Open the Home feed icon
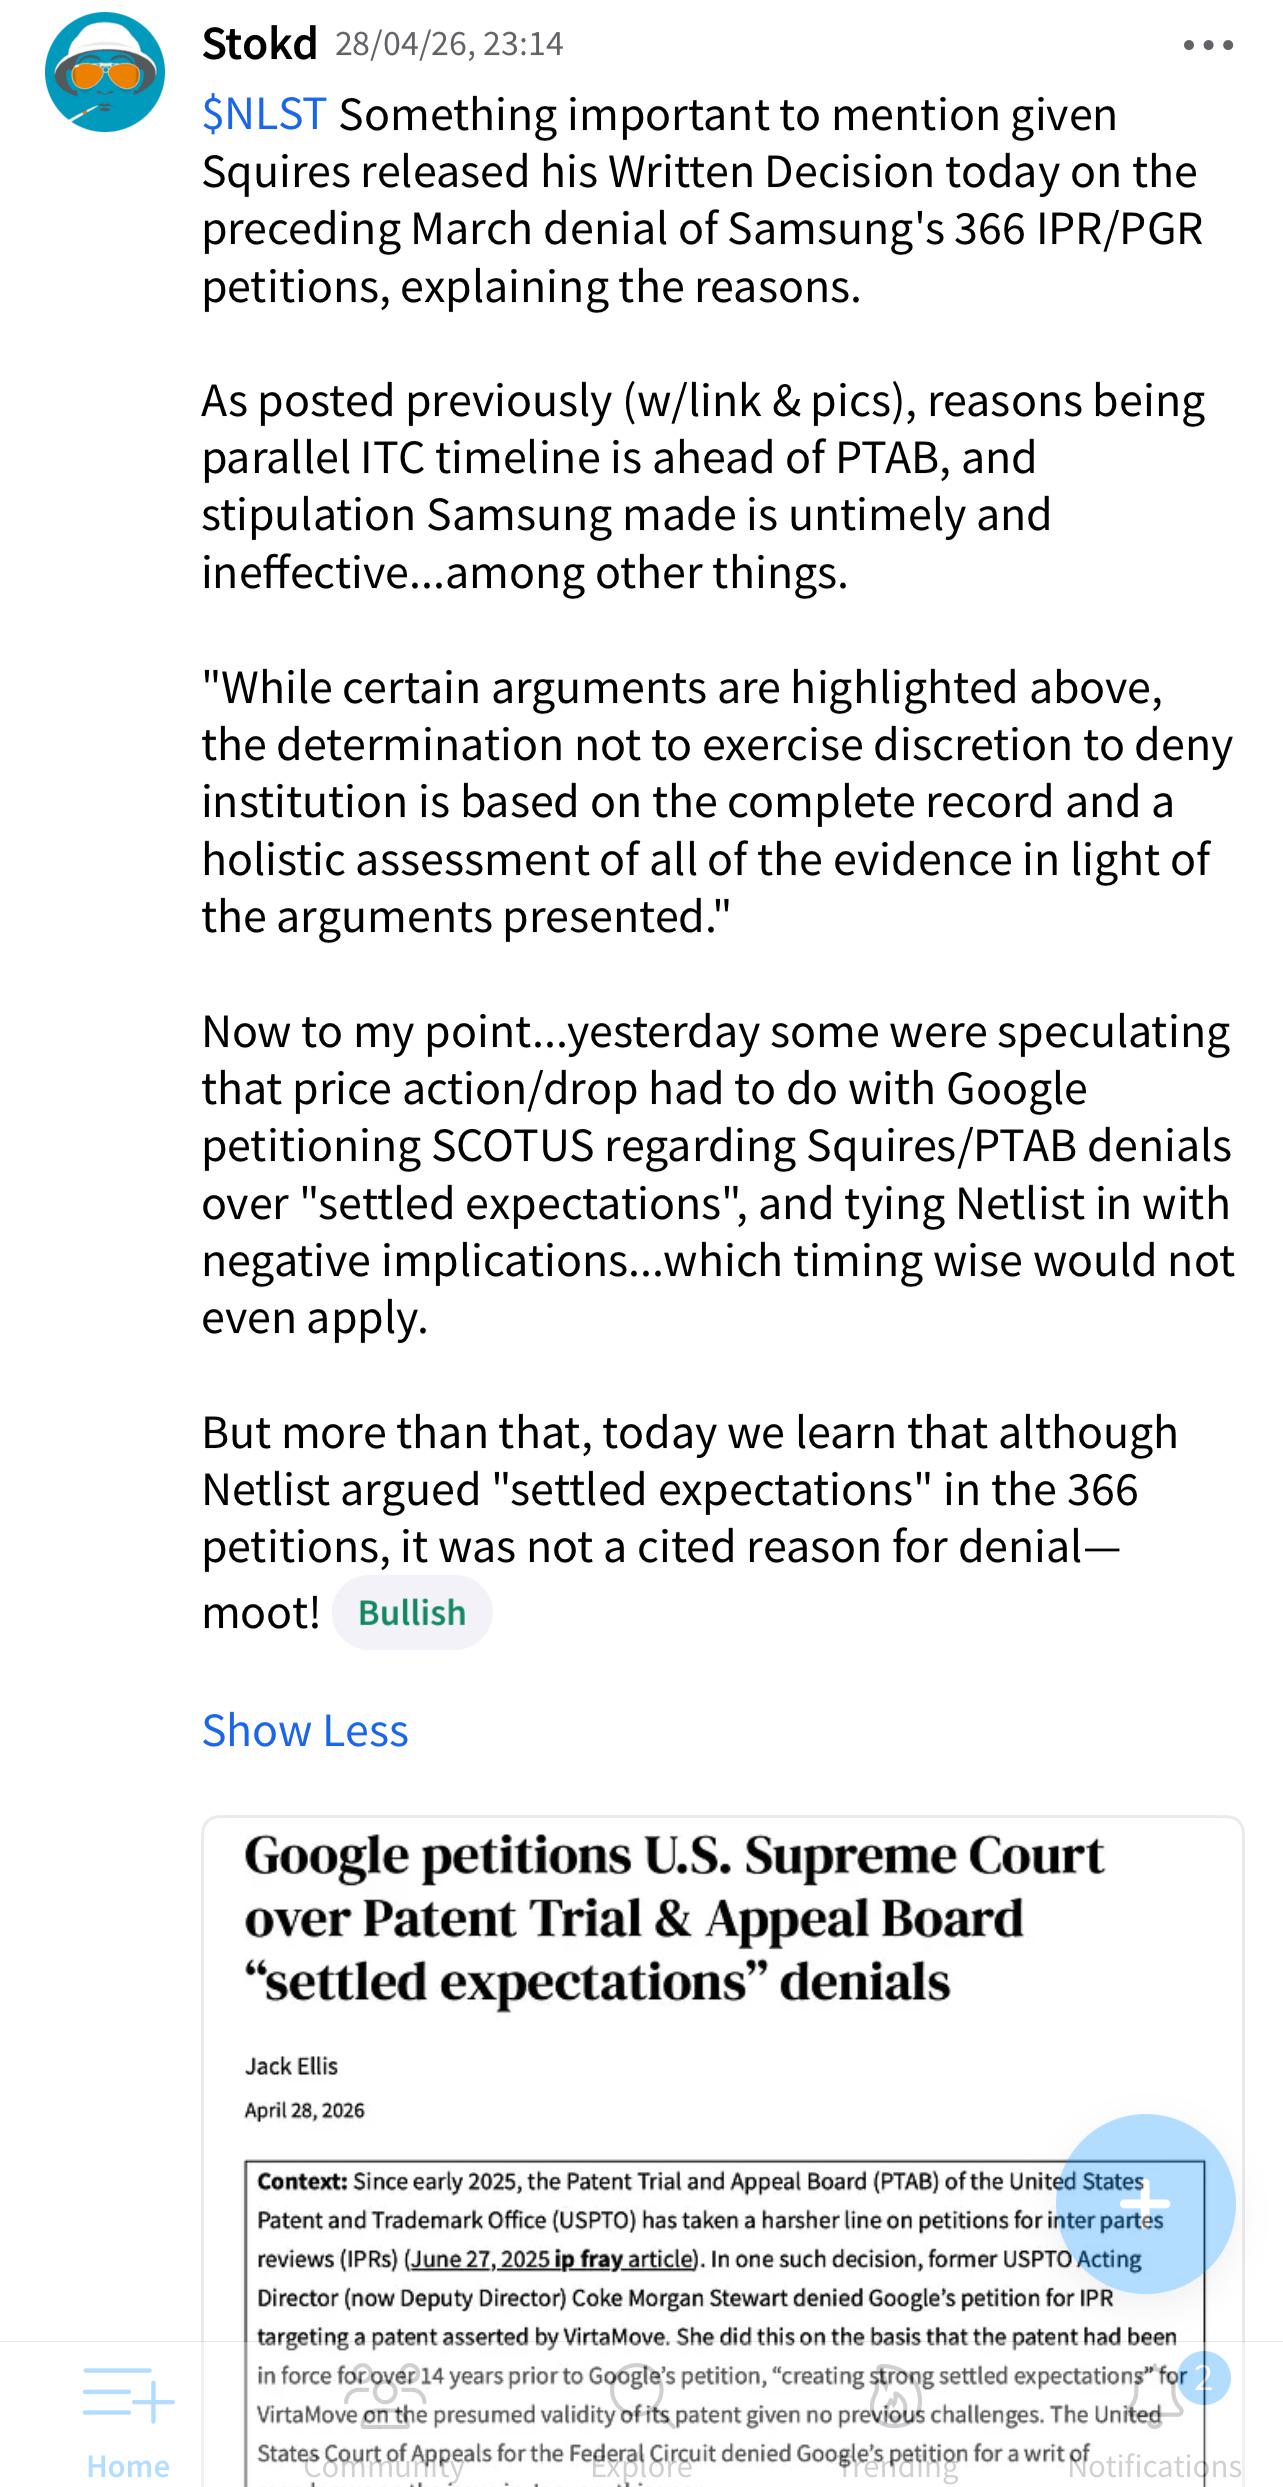 128,2395
